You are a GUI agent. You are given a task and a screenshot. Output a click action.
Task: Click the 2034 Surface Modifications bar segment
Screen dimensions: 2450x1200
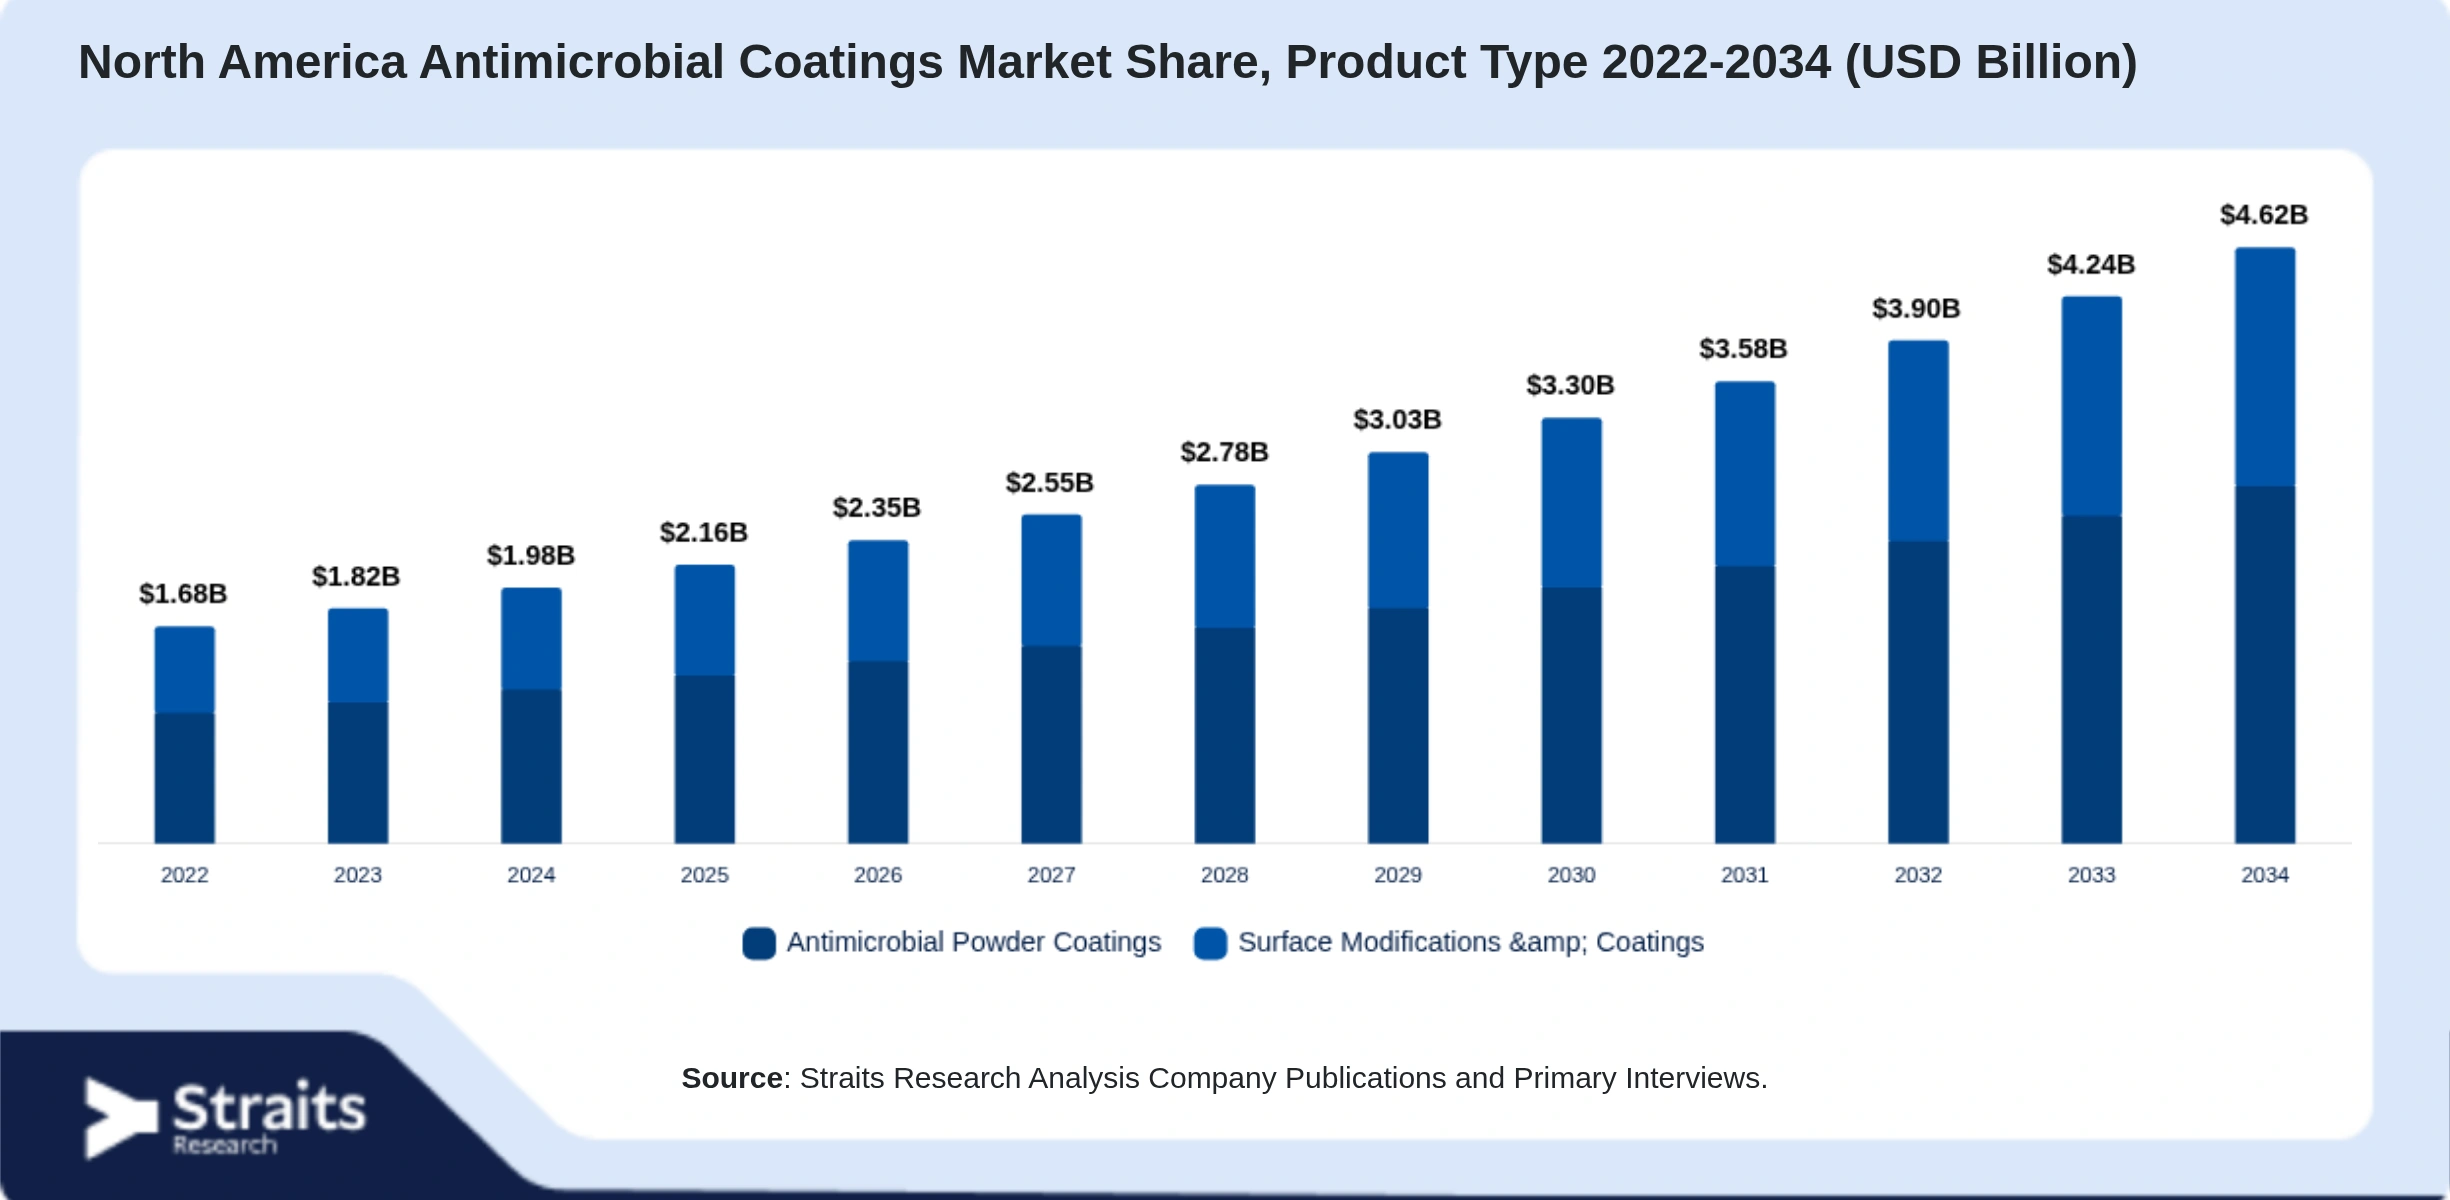(x=2265, y=367)
